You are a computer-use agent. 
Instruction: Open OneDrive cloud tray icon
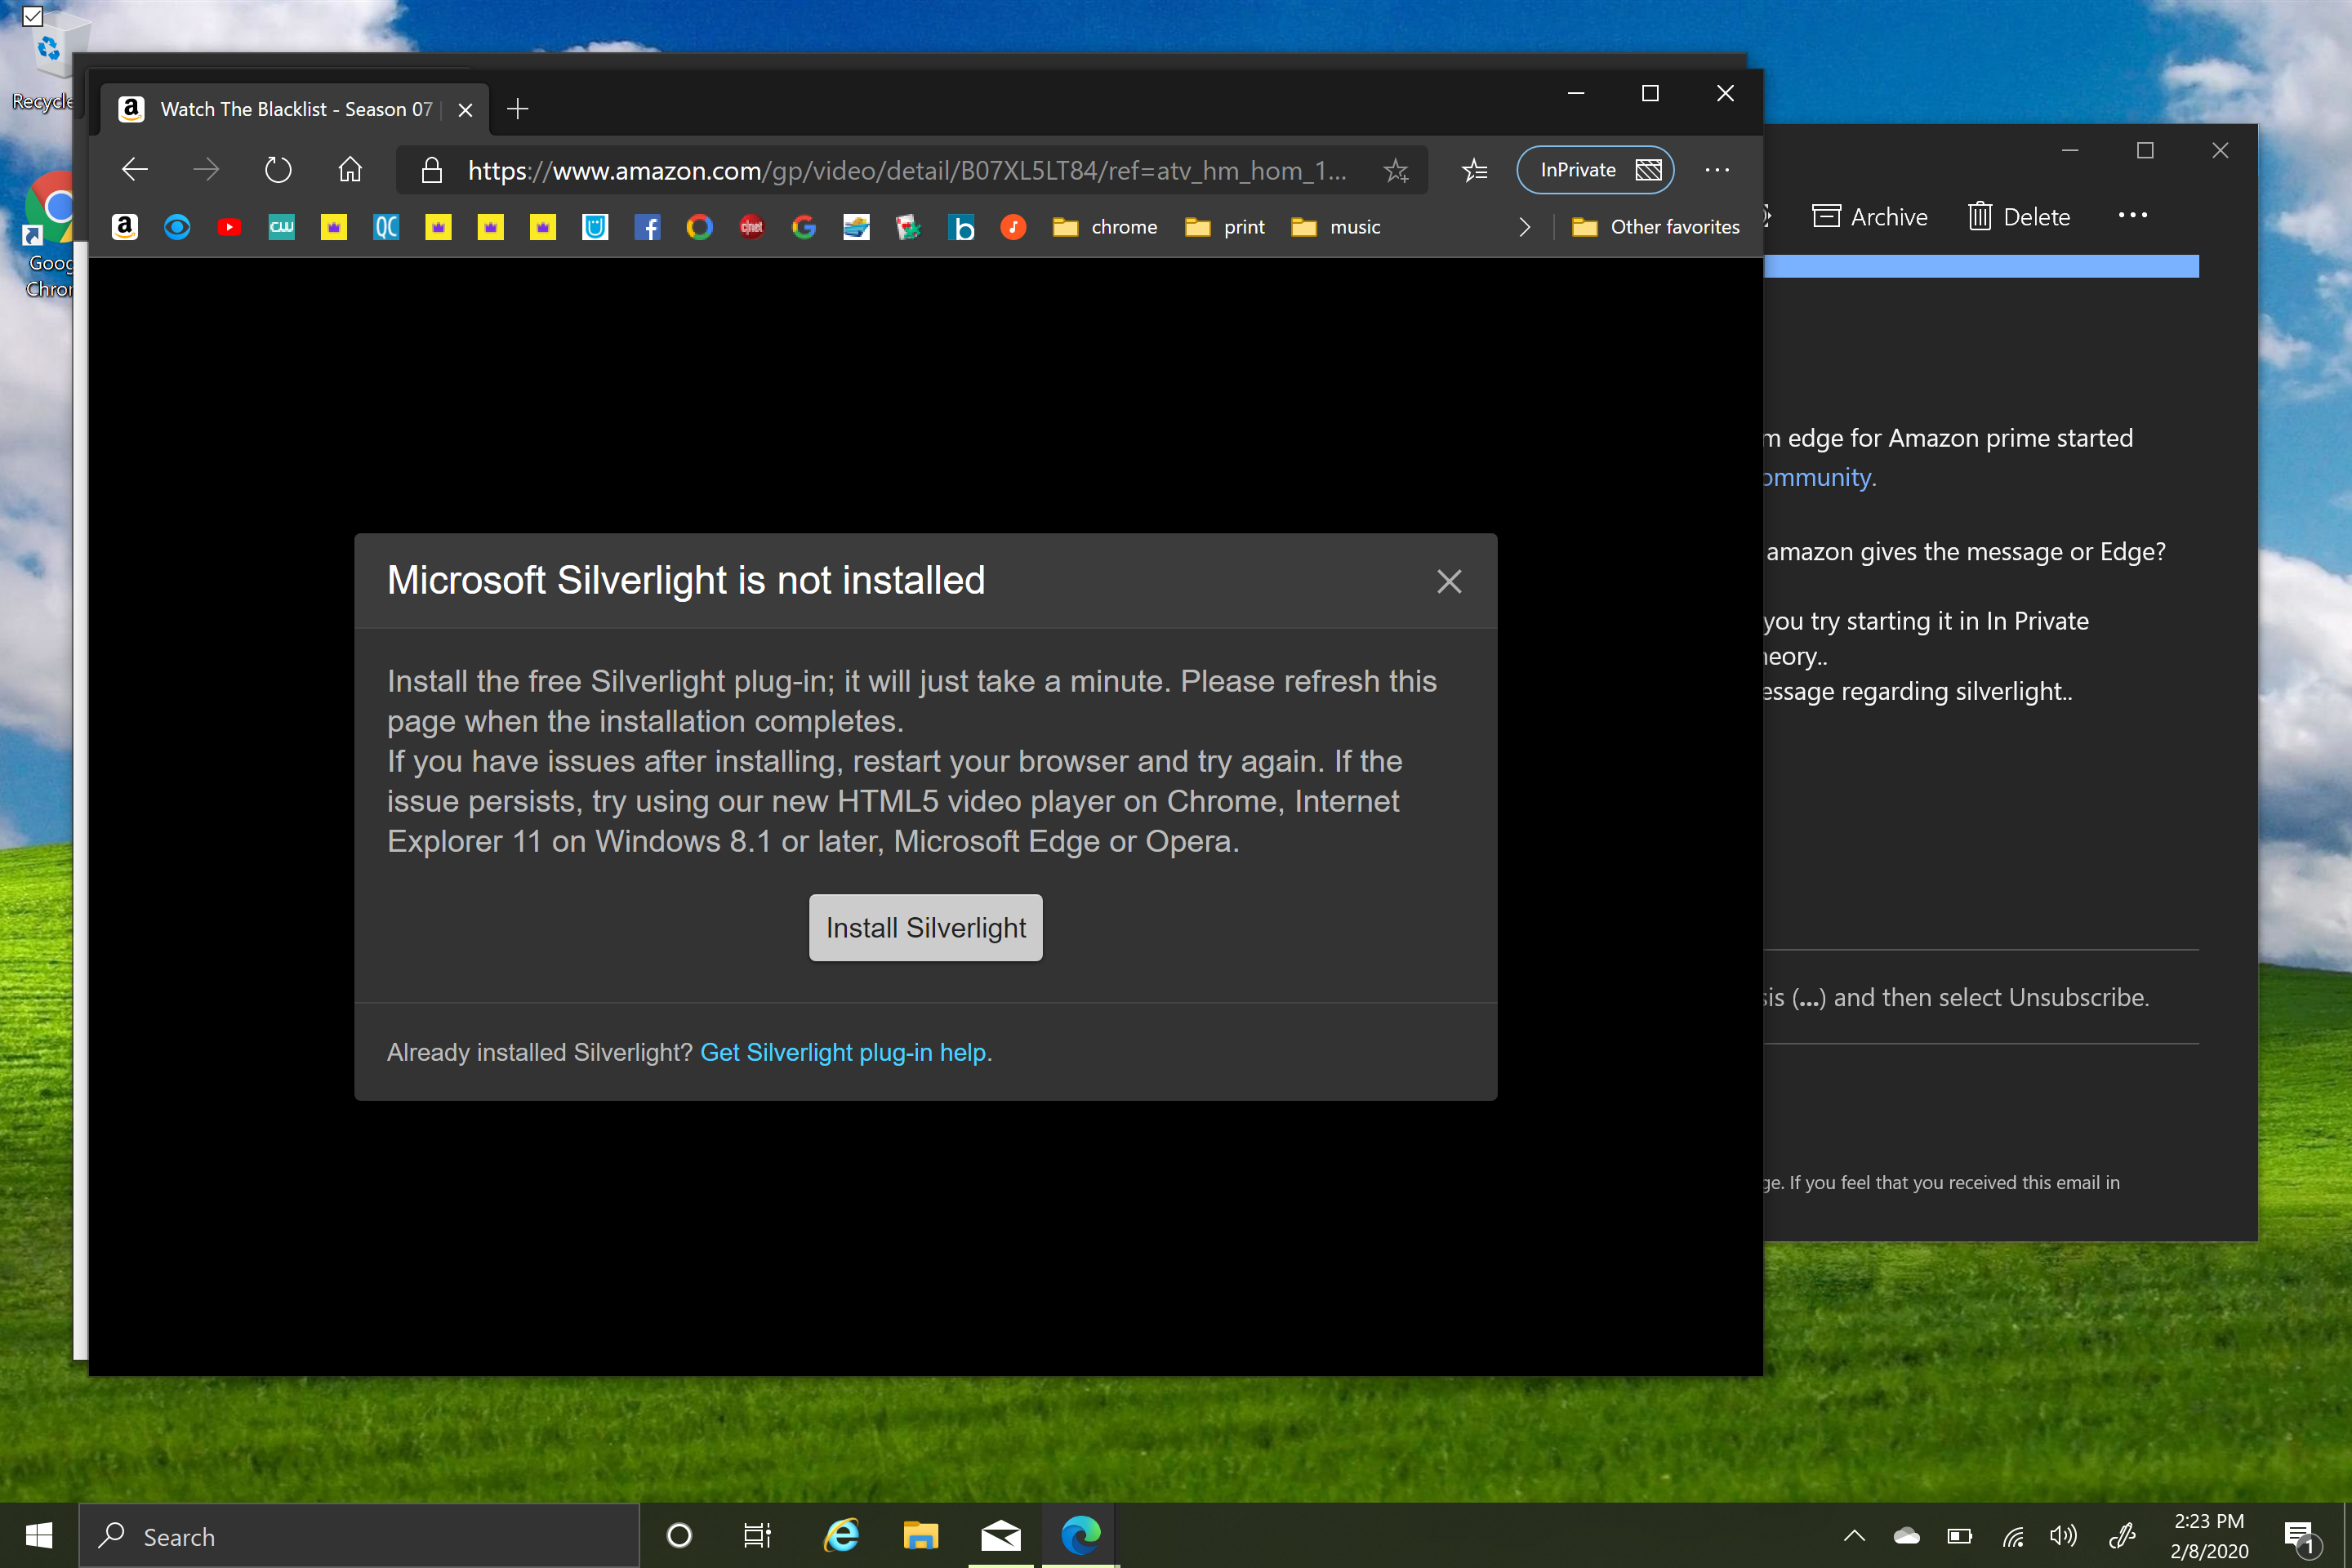click(x=1906, y=1536)
